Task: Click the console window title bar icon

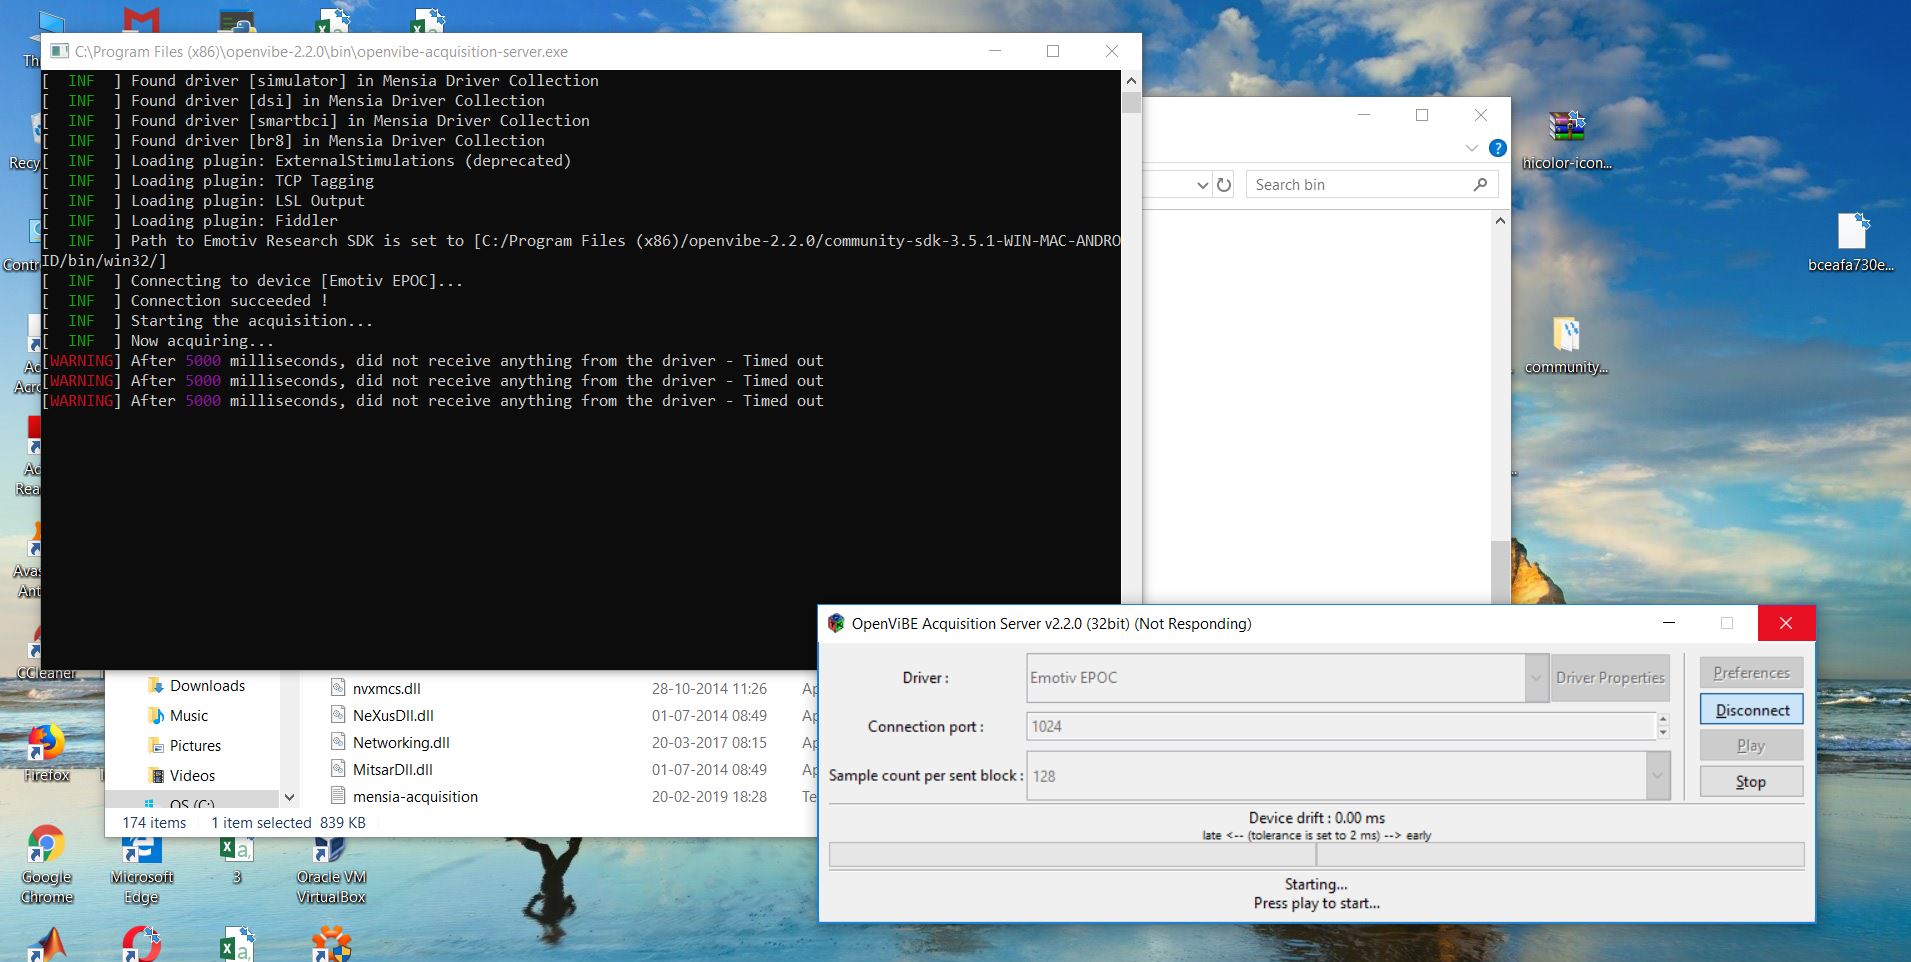Action: pyautogui.click(x=59, y=51)
